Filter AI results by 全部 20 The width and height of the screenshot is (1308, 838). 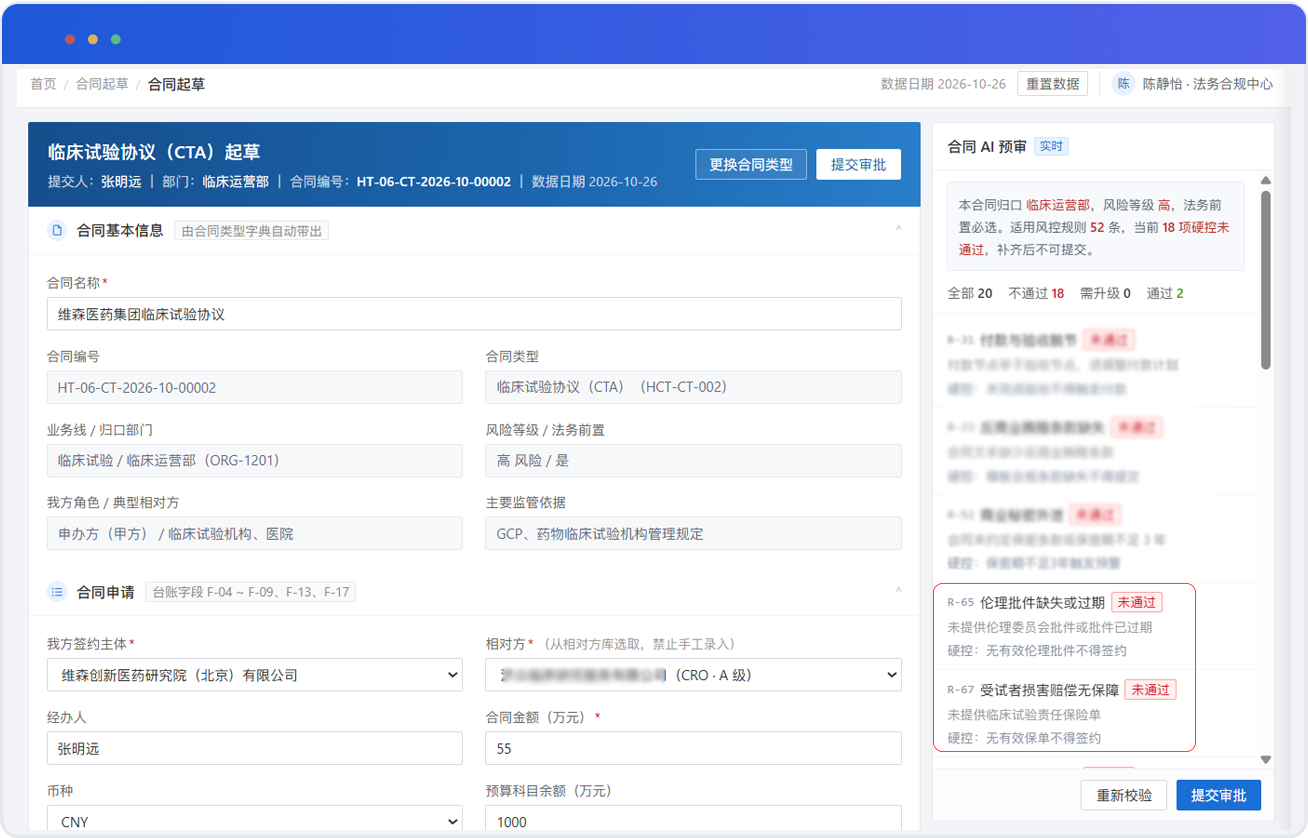pyautogui.click(x=970, y=293)
